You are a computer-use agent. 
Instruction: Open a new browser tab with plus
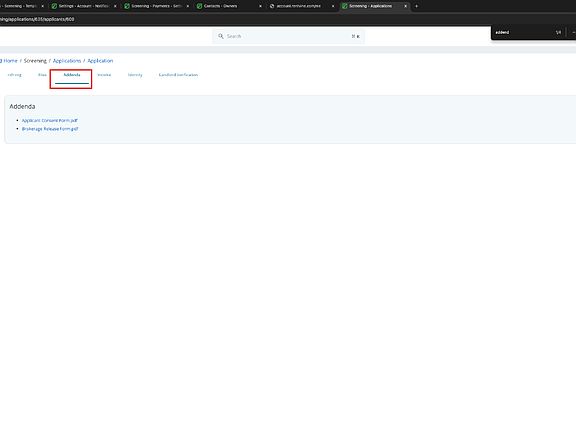click(416, 6)
